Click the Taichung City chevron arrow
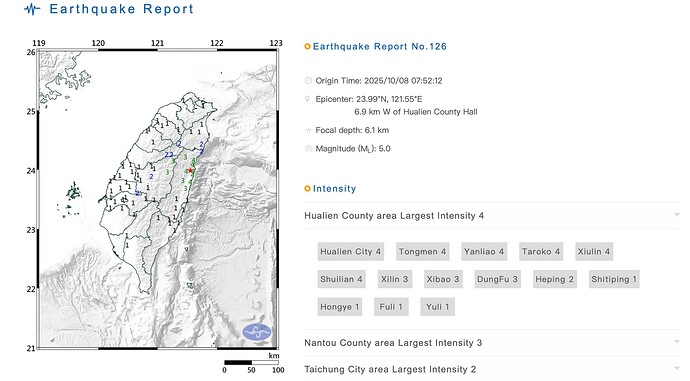The image size is (690, 381). 676,368
